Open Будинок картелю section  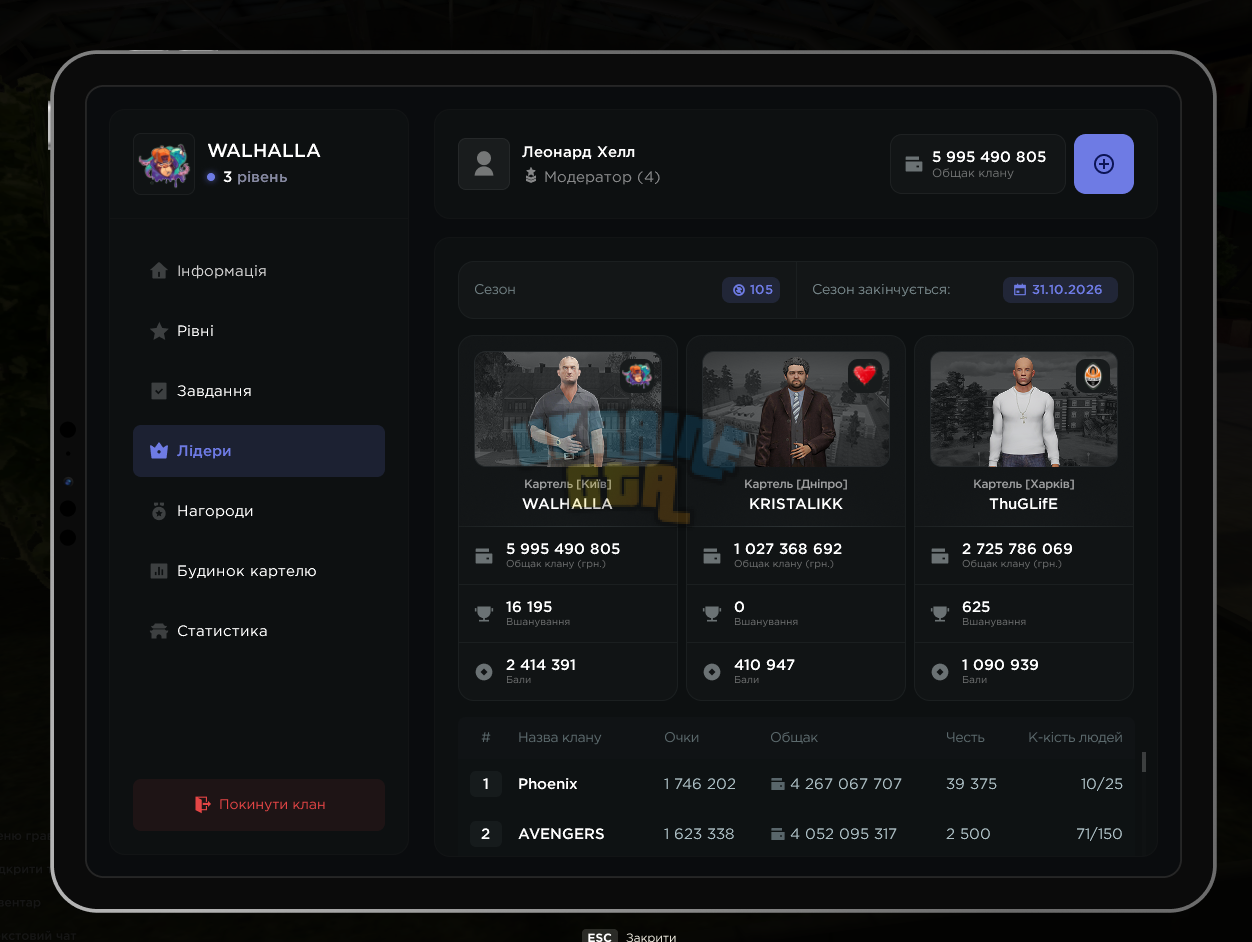click(259, 571)
